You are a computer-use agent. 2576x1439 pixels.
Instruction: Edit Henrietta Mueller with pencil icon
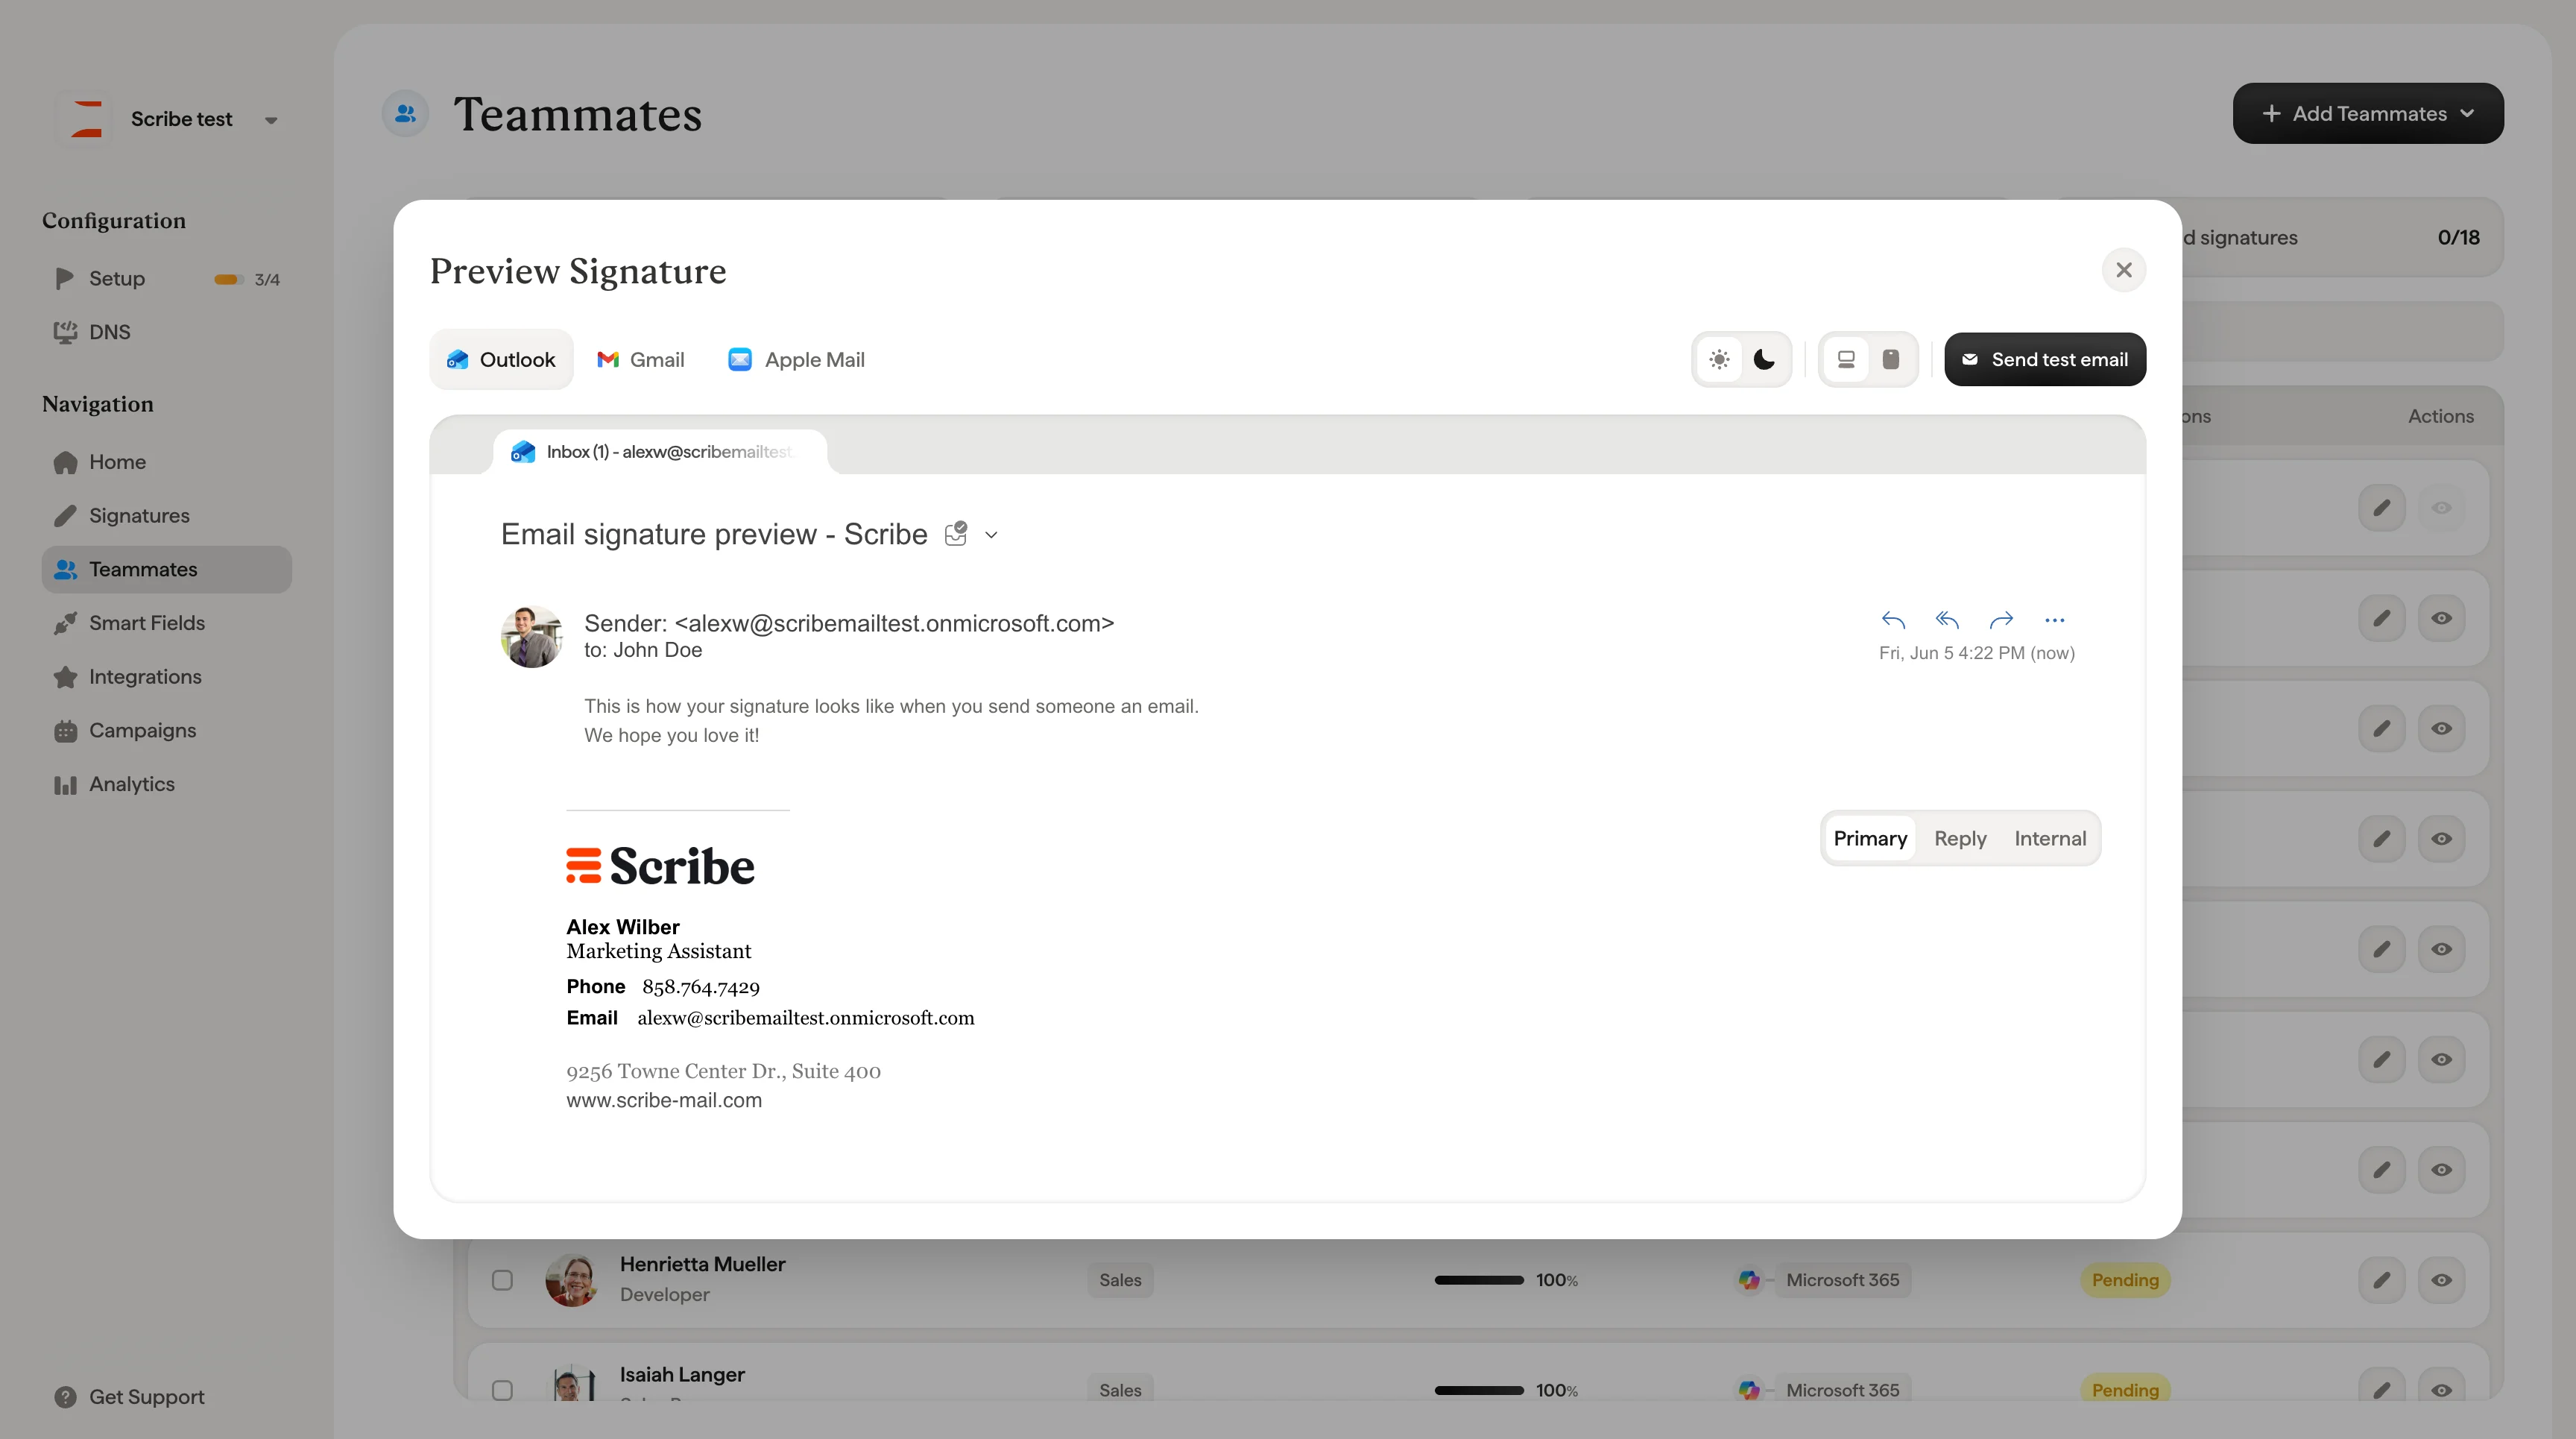coord(2382,1280)
